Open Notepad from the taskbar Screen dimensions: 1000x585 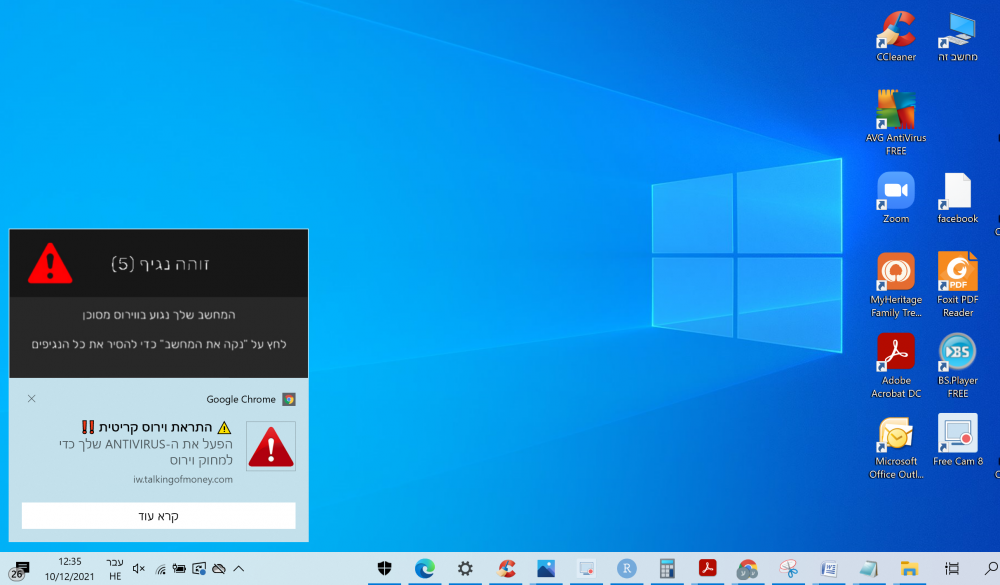coord(869,568)
